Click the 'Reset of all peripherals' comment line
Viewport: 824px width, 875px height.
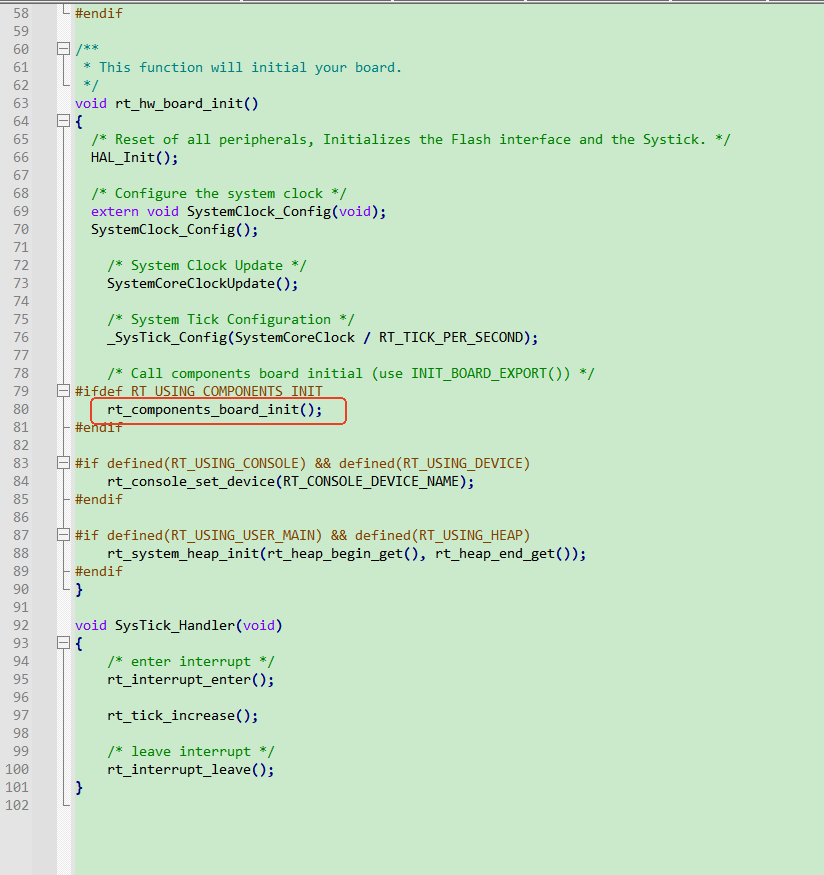(411, 140)
